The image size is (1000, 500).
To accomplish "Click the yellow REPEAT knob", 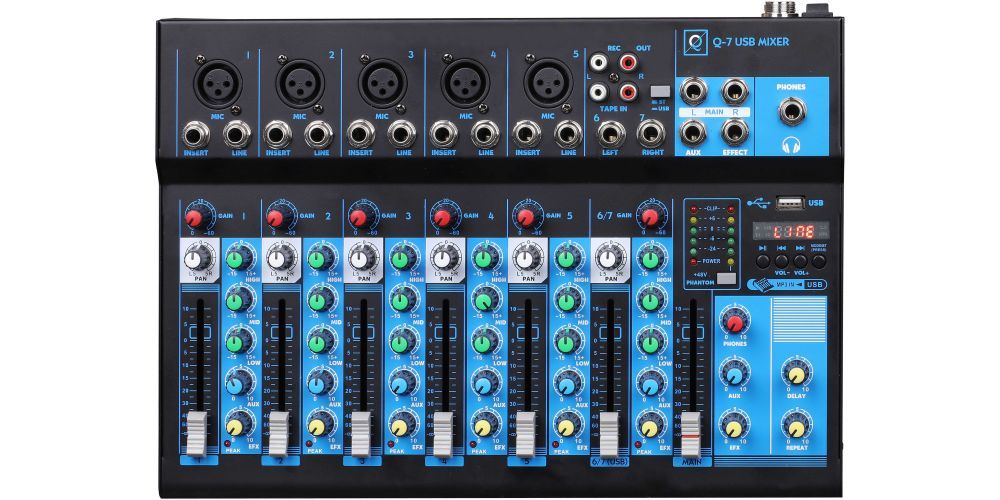I will click(x=796, y=426).
